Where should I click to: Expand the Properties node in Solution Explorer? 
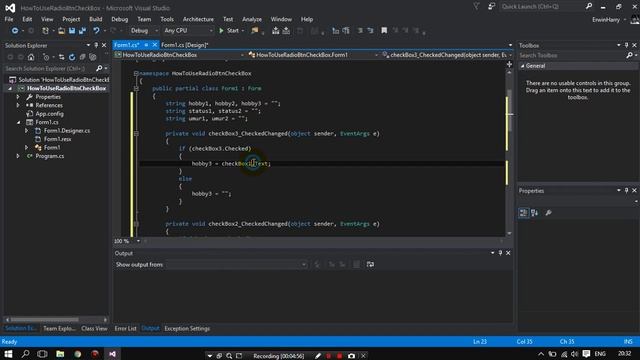[18, 97]
